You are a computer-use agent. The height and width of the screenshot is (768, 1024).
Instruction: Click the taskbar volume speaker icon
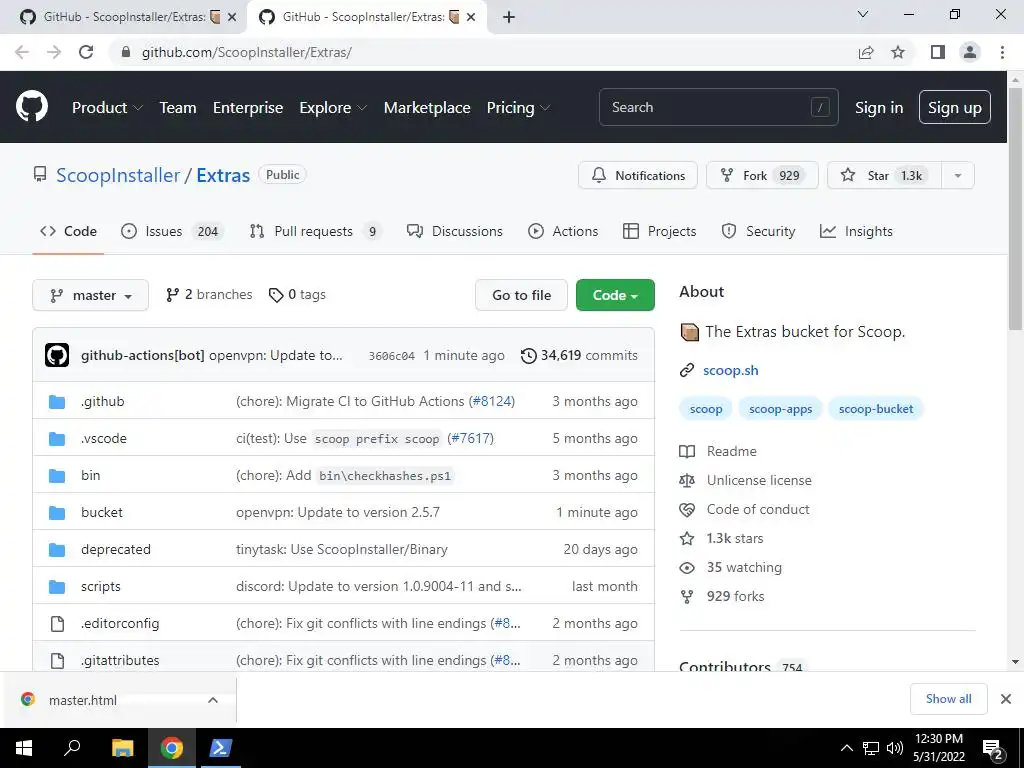click(x=894, y=748)
